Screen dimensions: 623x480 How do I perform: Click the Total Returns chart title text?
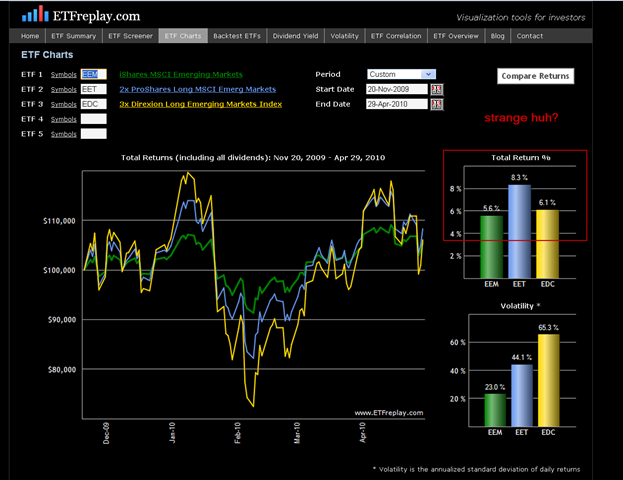253,158
